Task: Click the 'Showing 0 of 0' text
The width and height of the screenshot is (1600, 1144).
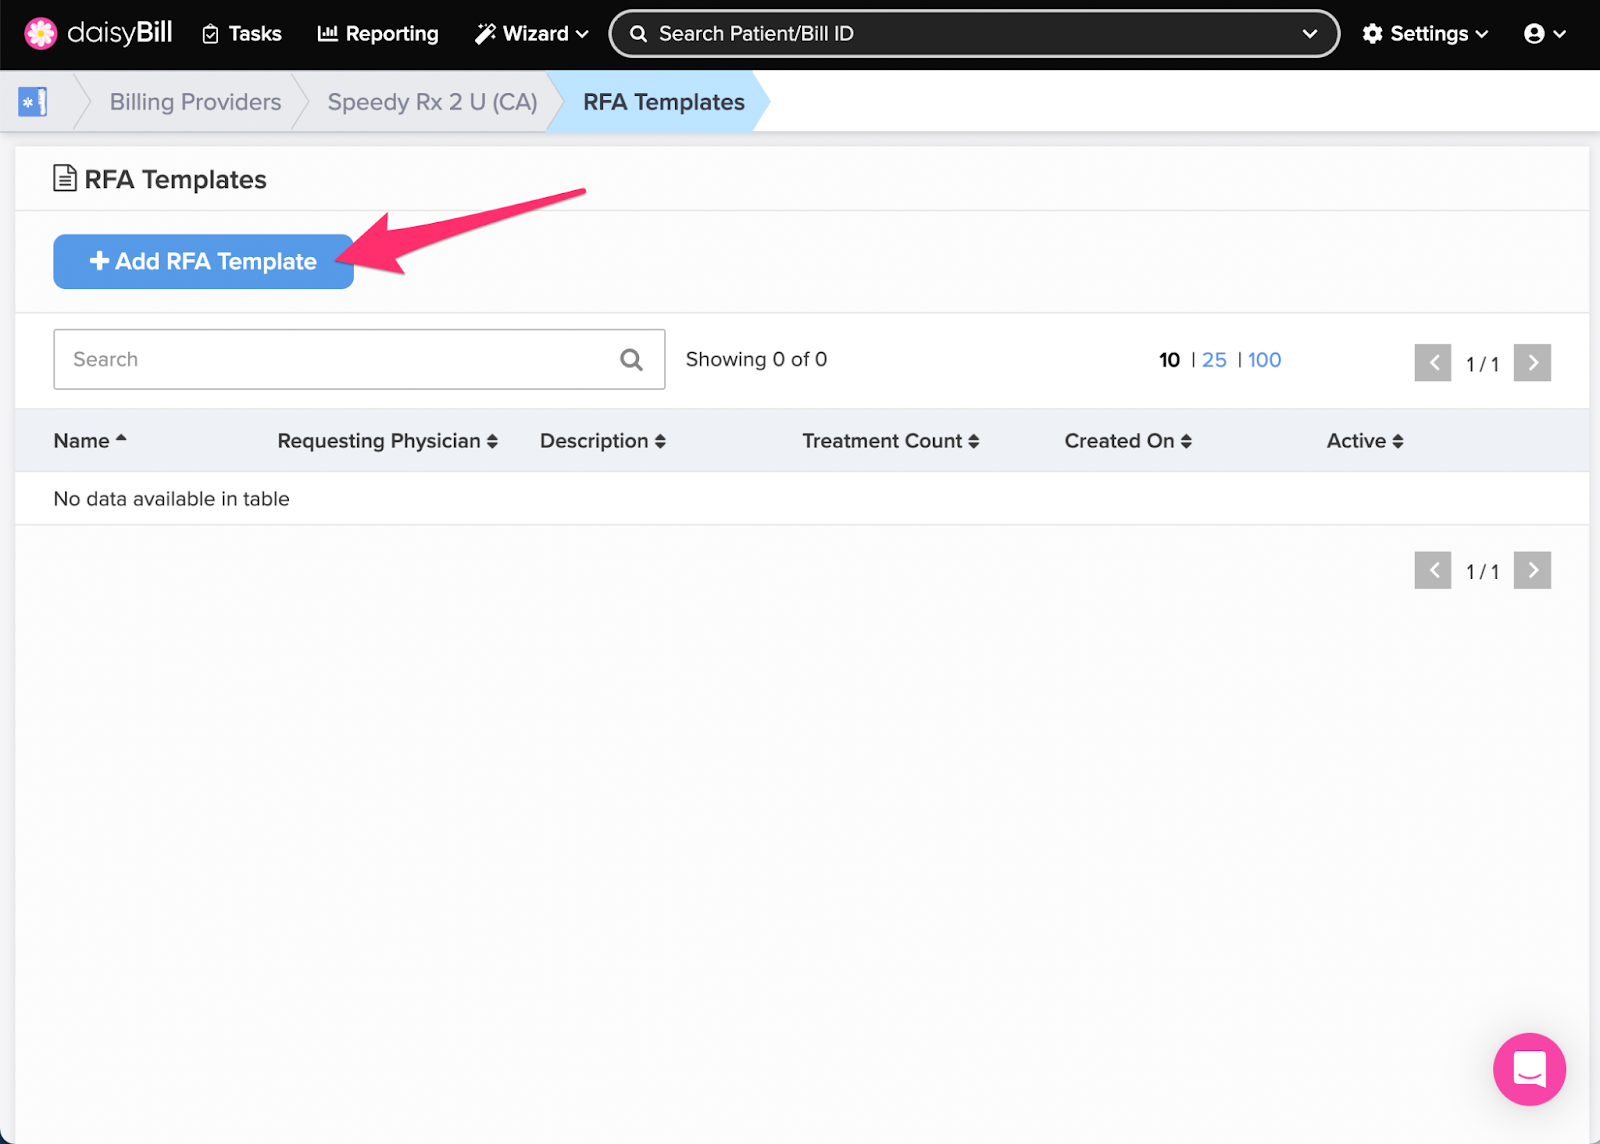Action: [x=756, y=359]
